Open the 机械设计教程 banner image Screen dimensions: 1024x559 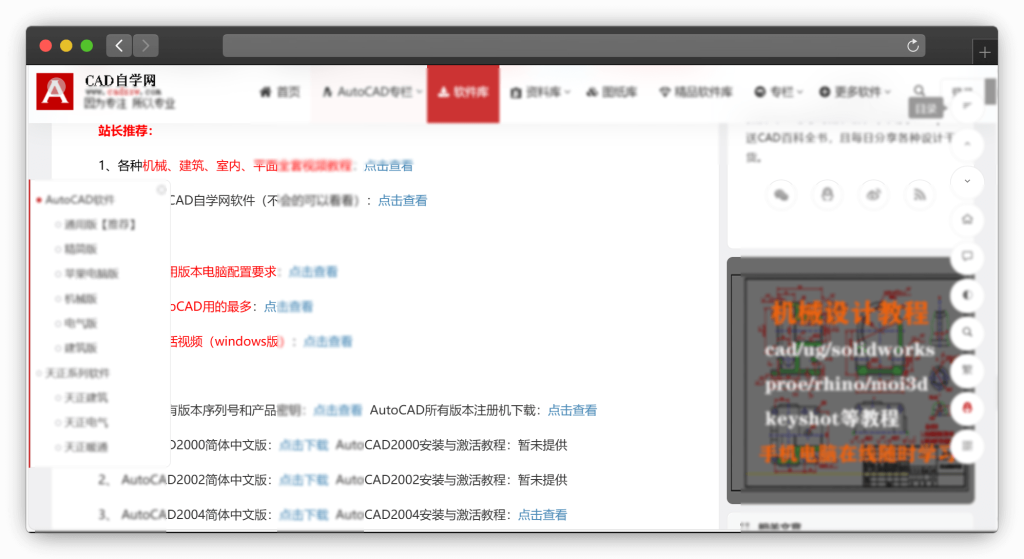[850, 381]
